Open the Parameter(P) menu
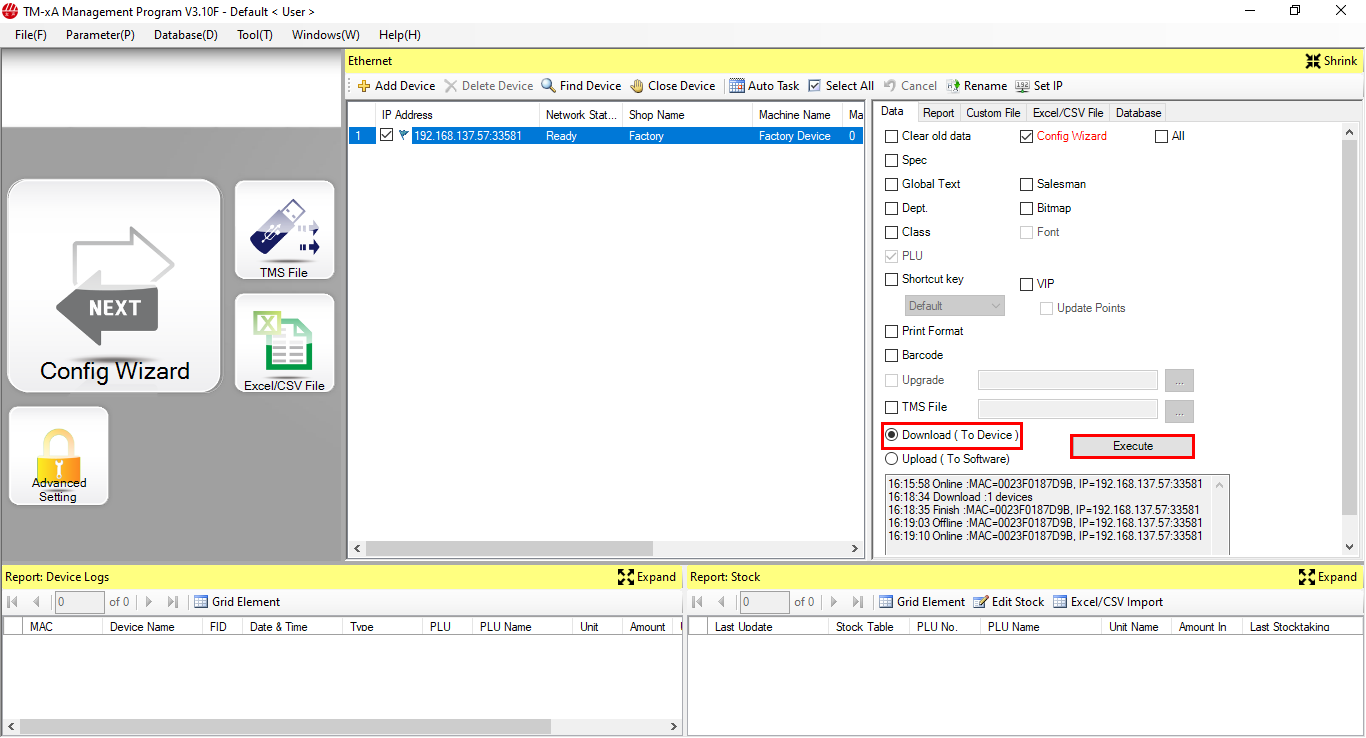The width and height of the screenshot is (1366, 738). point(100,35)
